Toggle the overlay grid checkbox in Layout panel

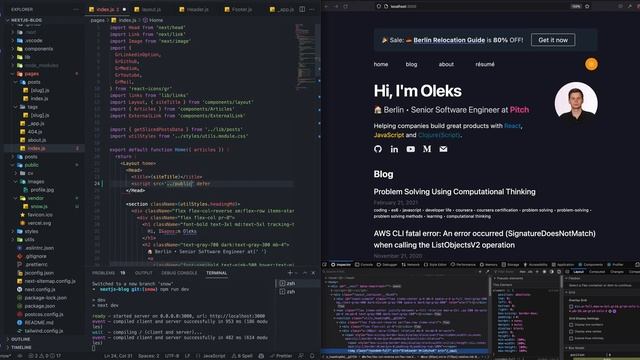571,306
